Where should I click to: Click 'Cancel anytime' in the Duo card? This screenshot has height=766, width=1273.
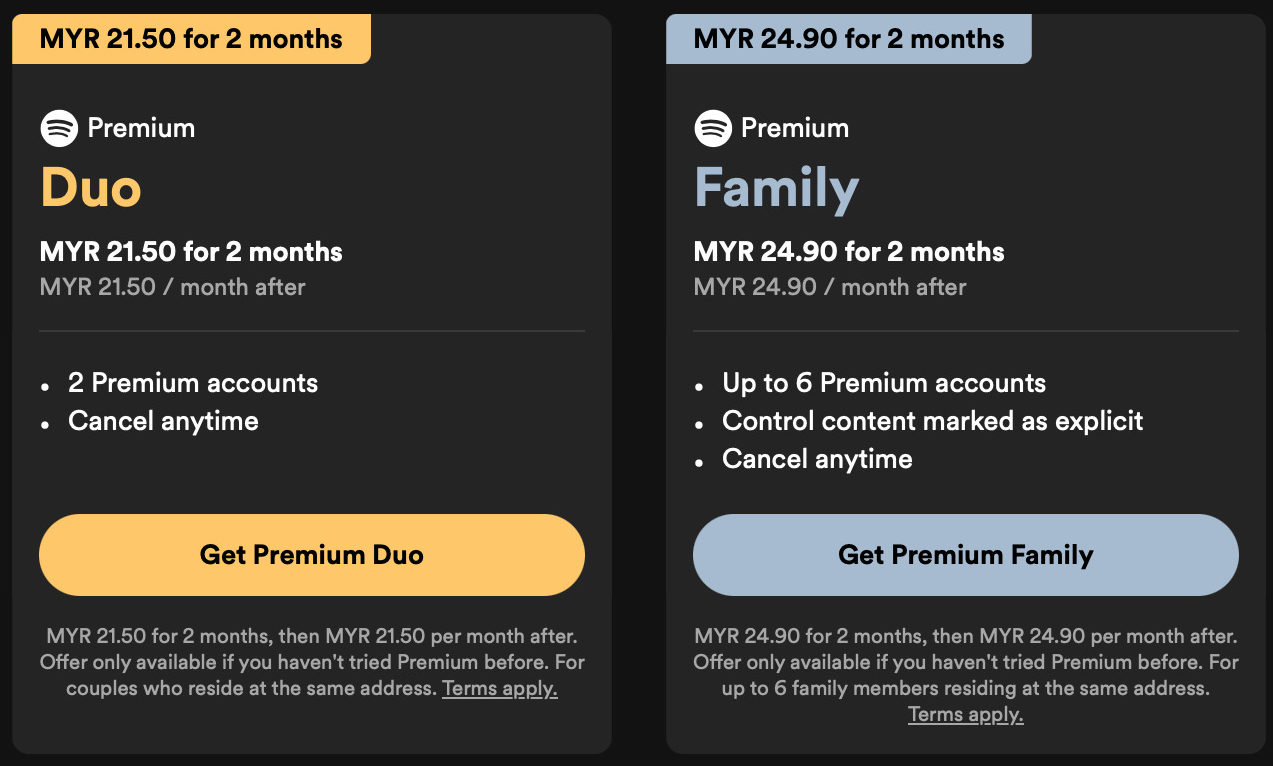[x=163, y=421]
